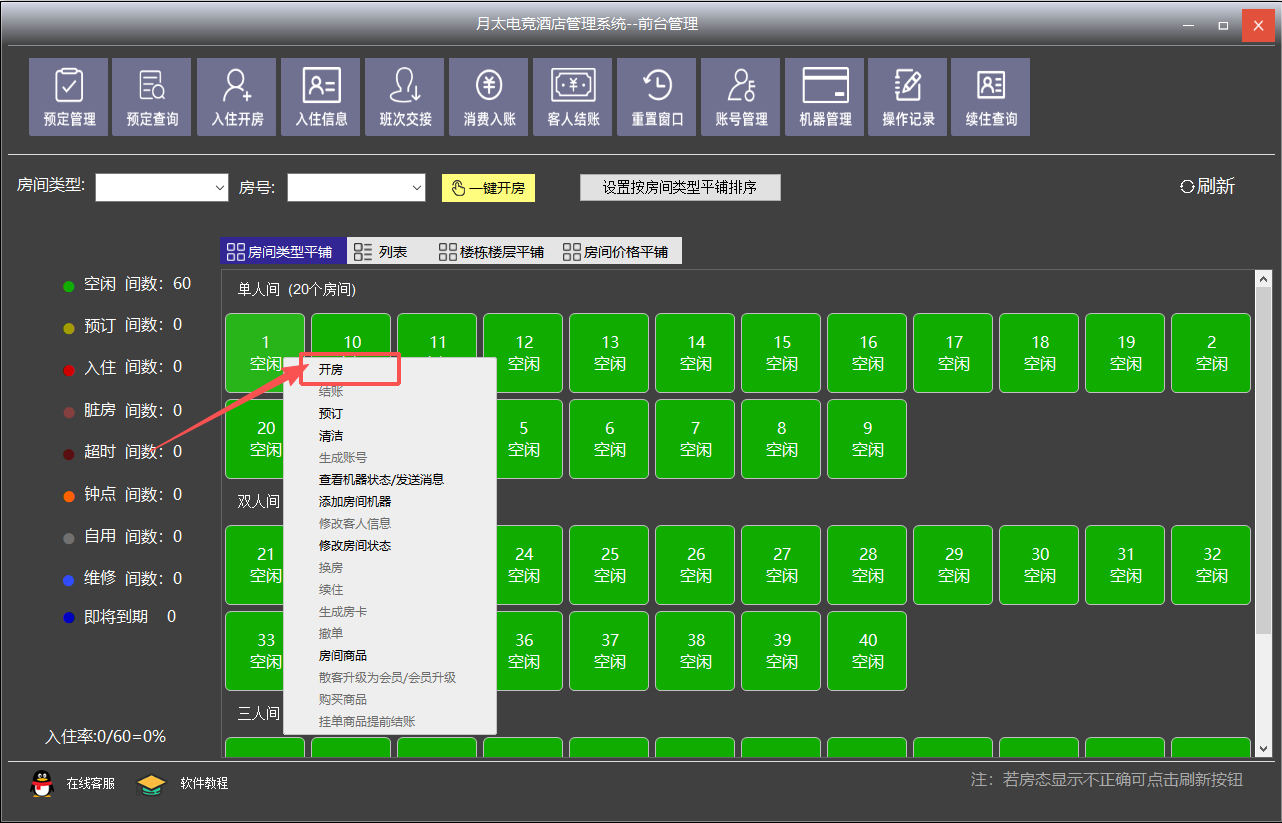Open 客人结账 guest checkout icon
Screen dimensions: 1282x823
point(573,97)
